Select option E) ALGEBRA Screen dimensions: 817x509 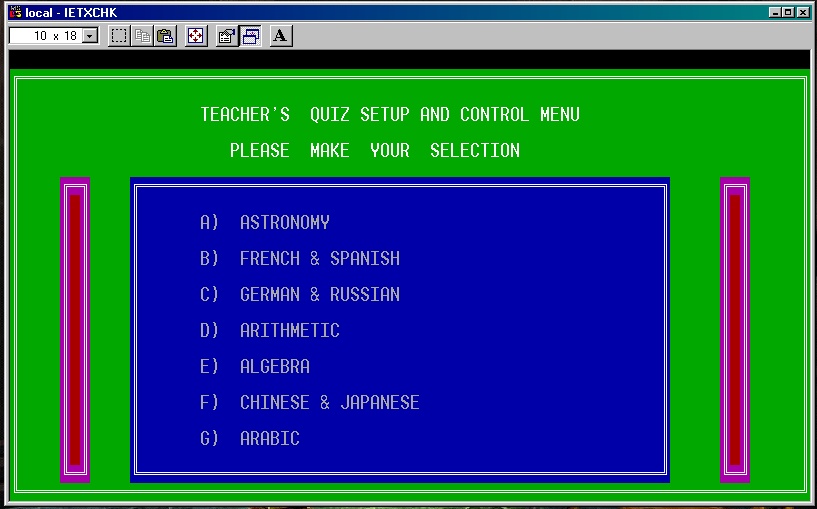255,366
